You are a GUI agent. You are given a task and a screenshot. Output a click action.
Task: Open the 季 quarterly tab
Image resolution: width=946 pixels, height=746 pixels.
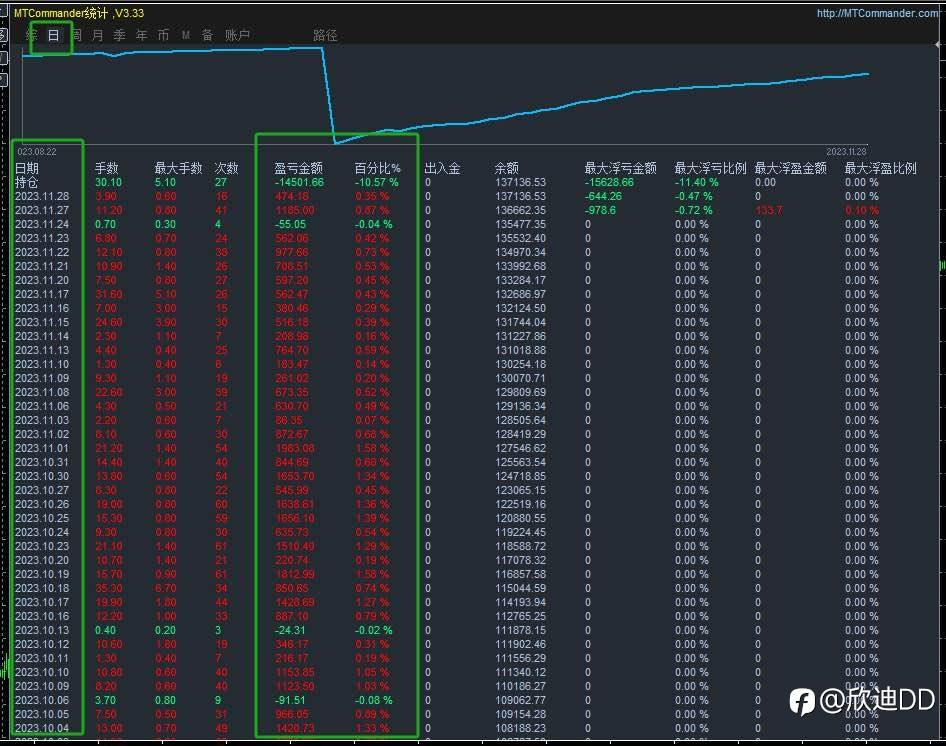[119, 35]
